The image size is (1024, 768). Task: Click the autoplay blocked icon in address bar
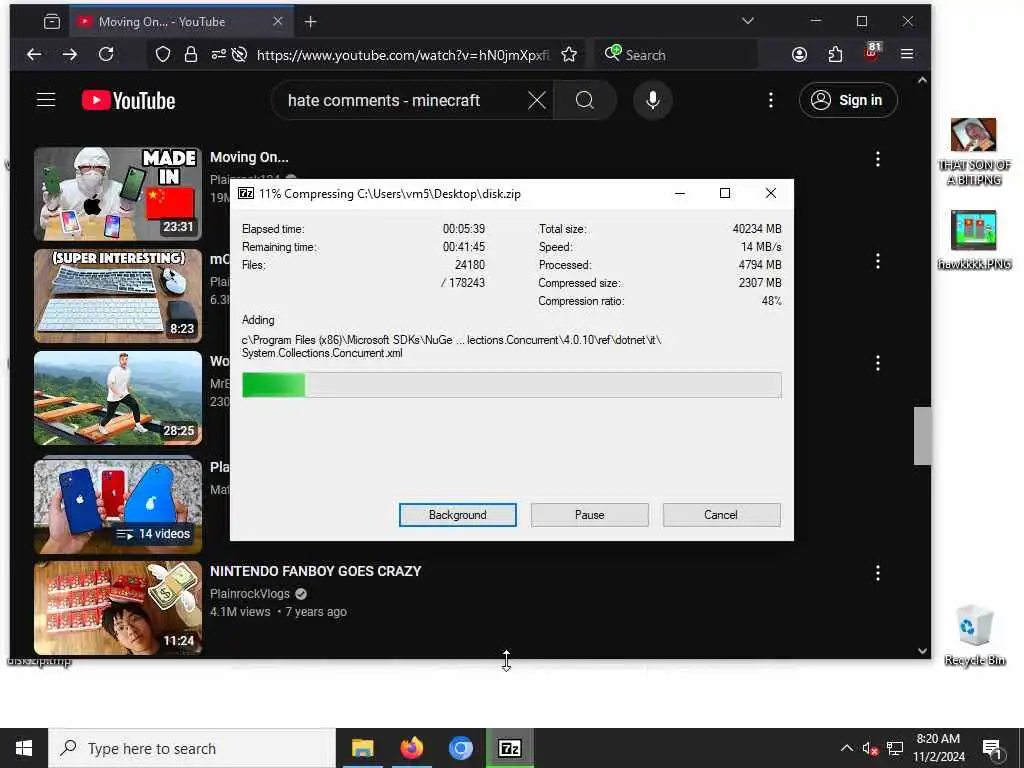click(239, 55)
